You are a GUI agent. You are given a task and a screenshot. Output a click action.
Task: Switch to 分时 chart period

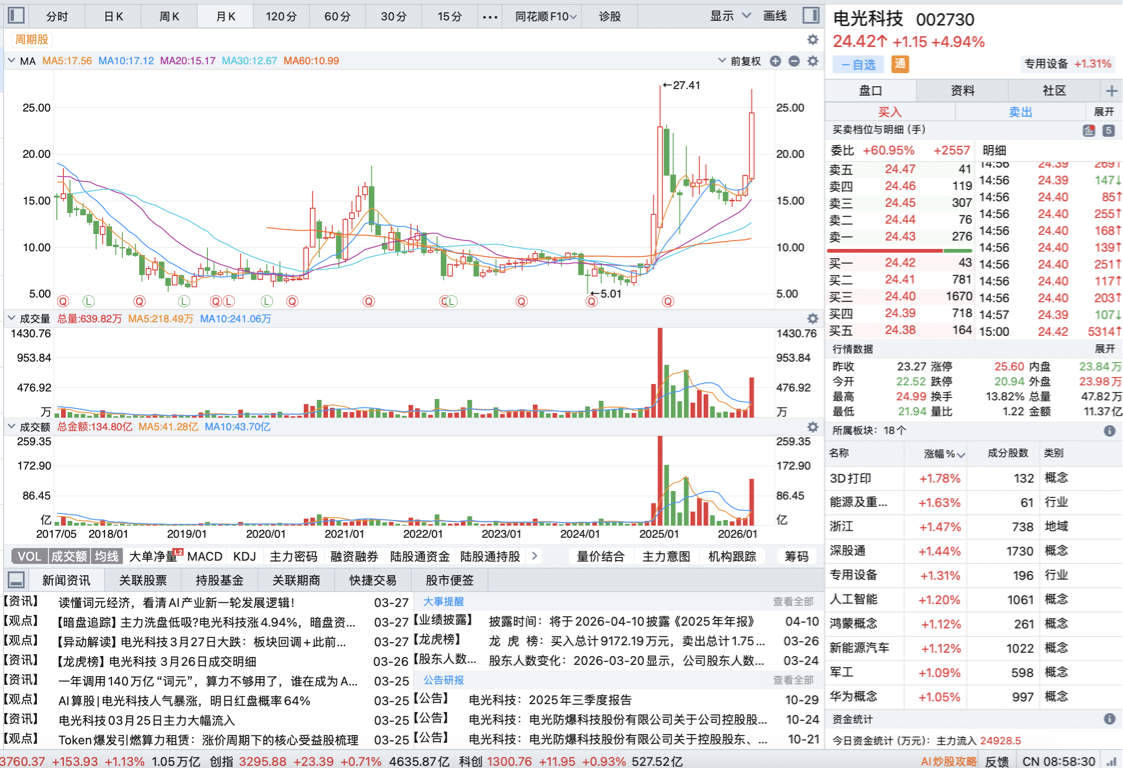[57, 16]
